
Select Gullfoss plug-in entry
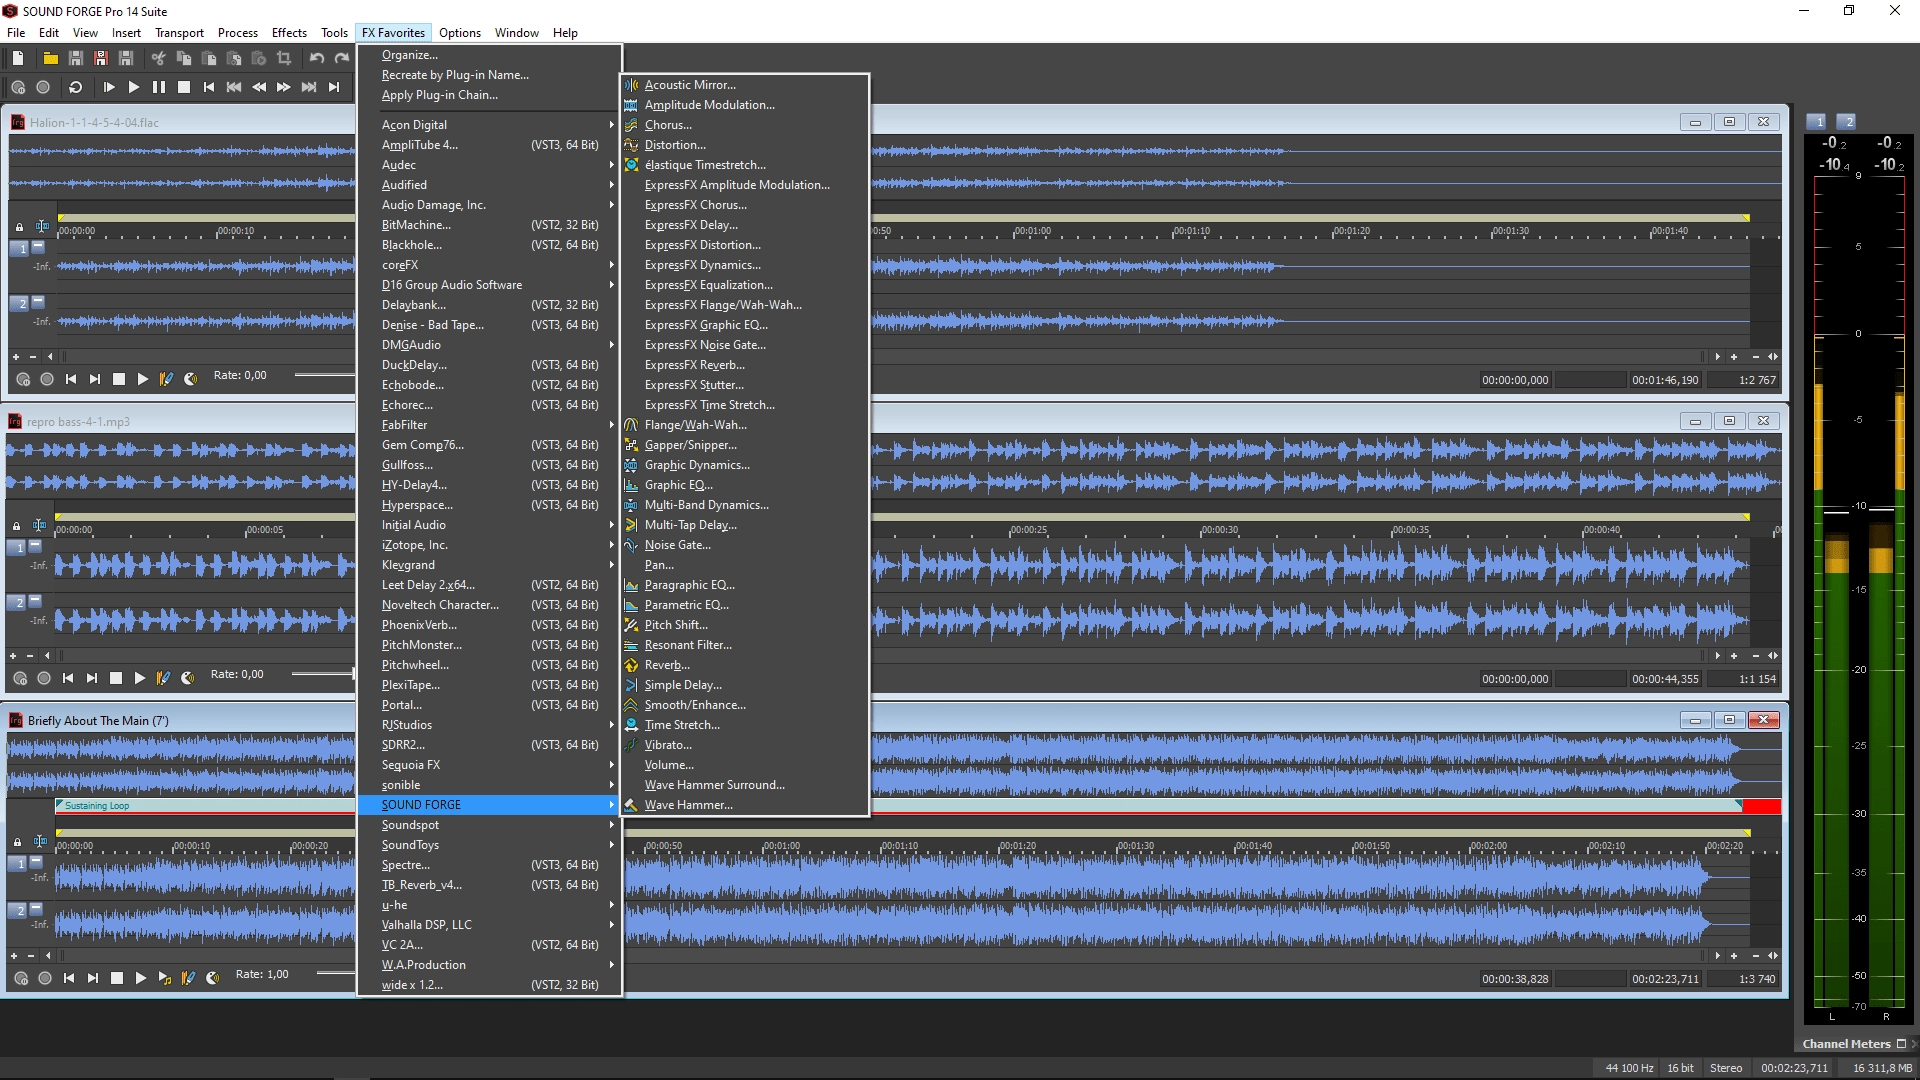point(489,465)
